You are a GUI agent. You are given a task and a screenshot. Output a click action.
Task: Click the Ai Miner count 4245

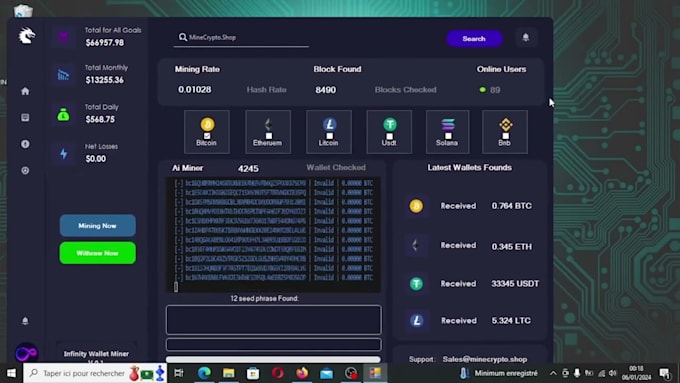248,168
